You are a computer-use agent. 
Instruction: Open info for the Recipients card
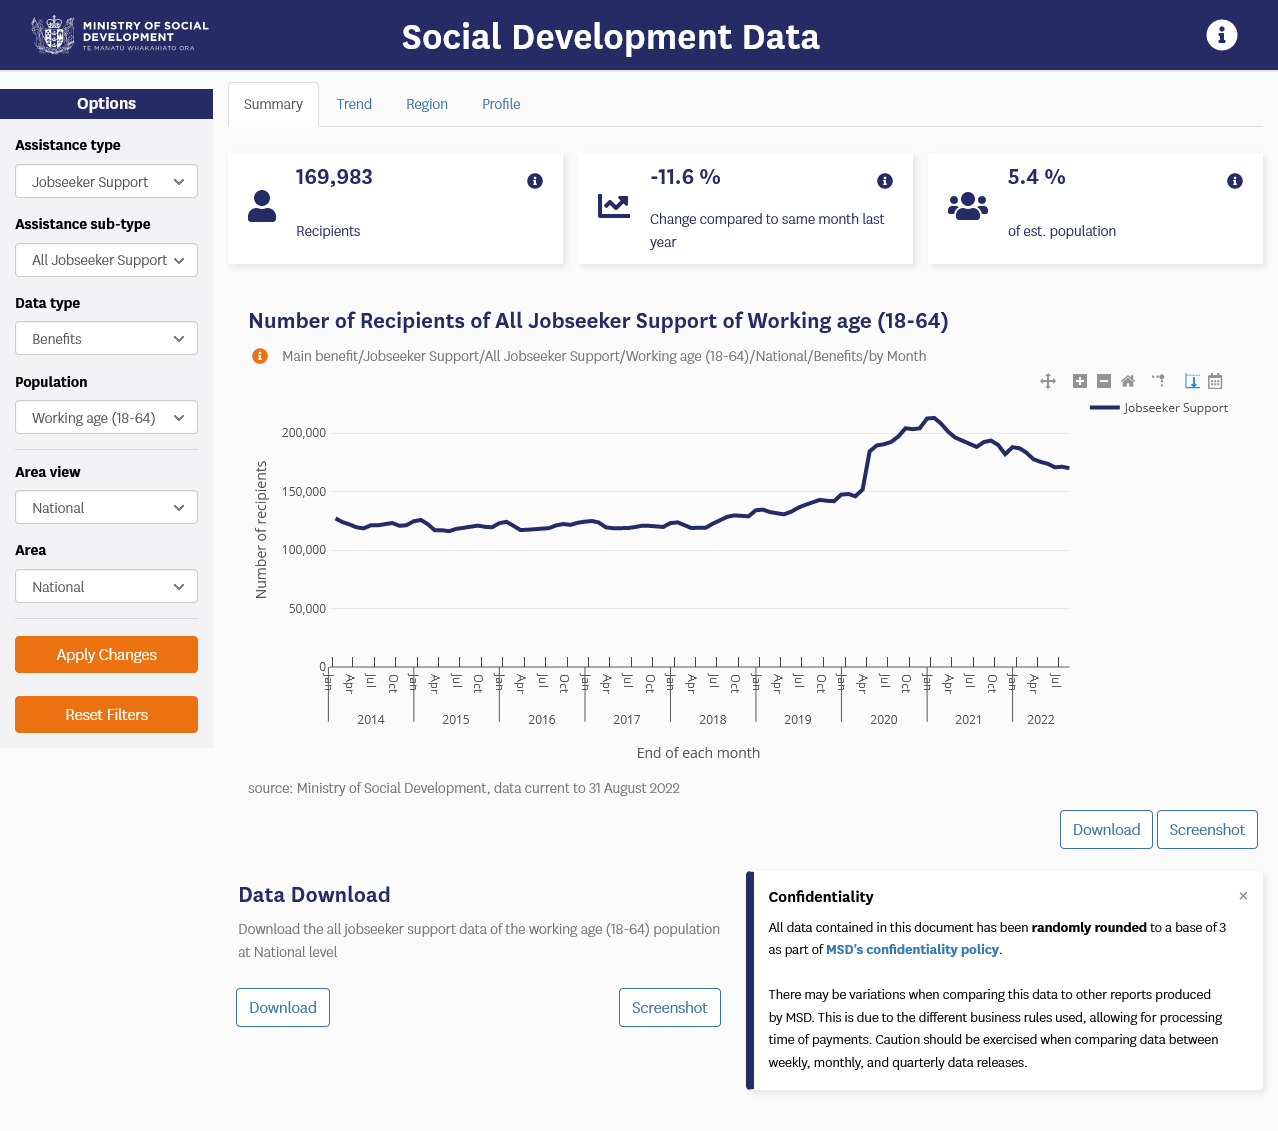[535, 181]
